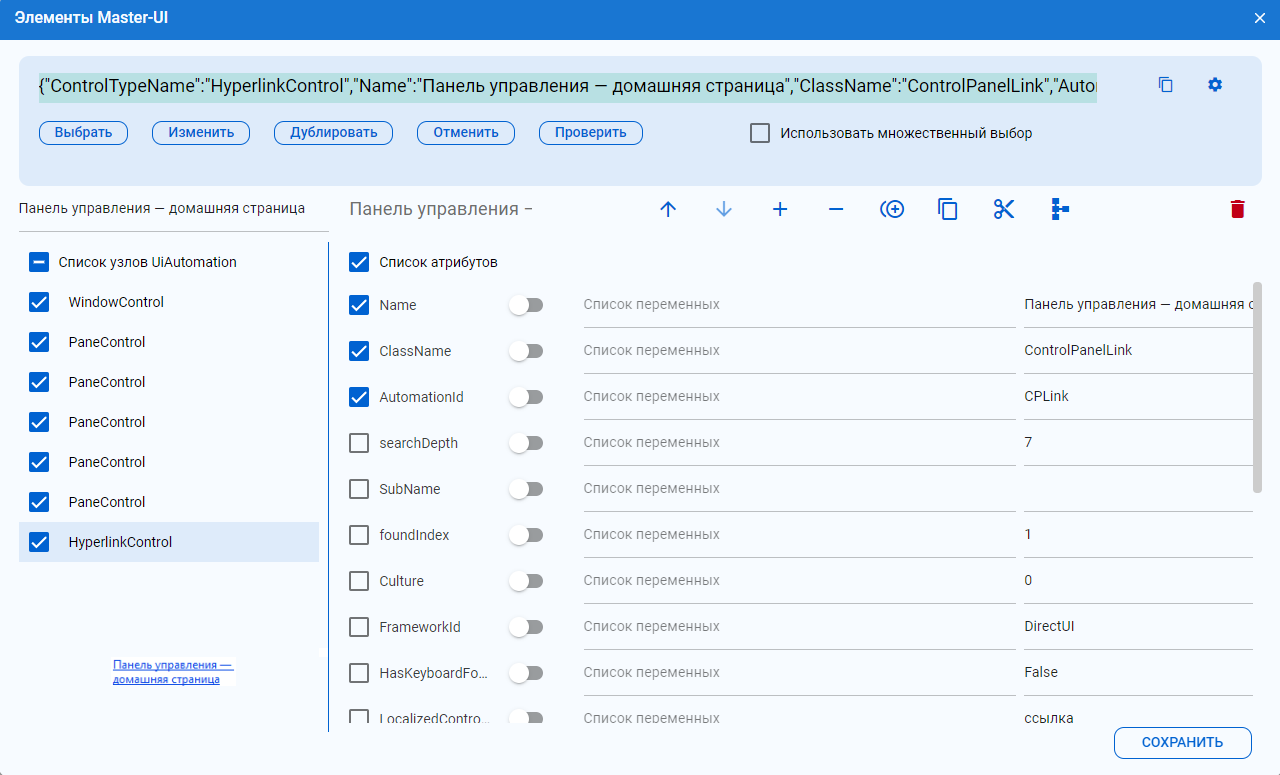
Task: Click the move up arrow icon
Action: coord(668,209)
